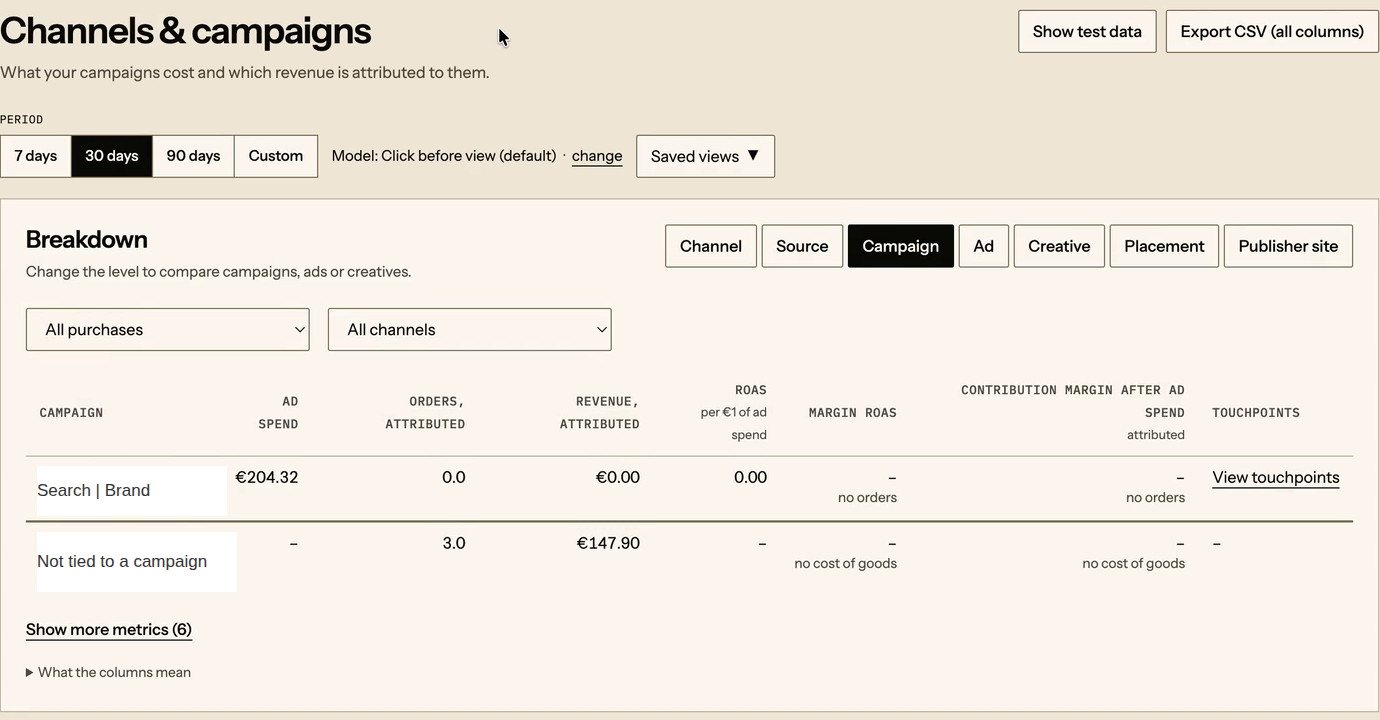Change the attribution model link
1380x720 pixels.
pyautogui.click(x=597, y=156)
